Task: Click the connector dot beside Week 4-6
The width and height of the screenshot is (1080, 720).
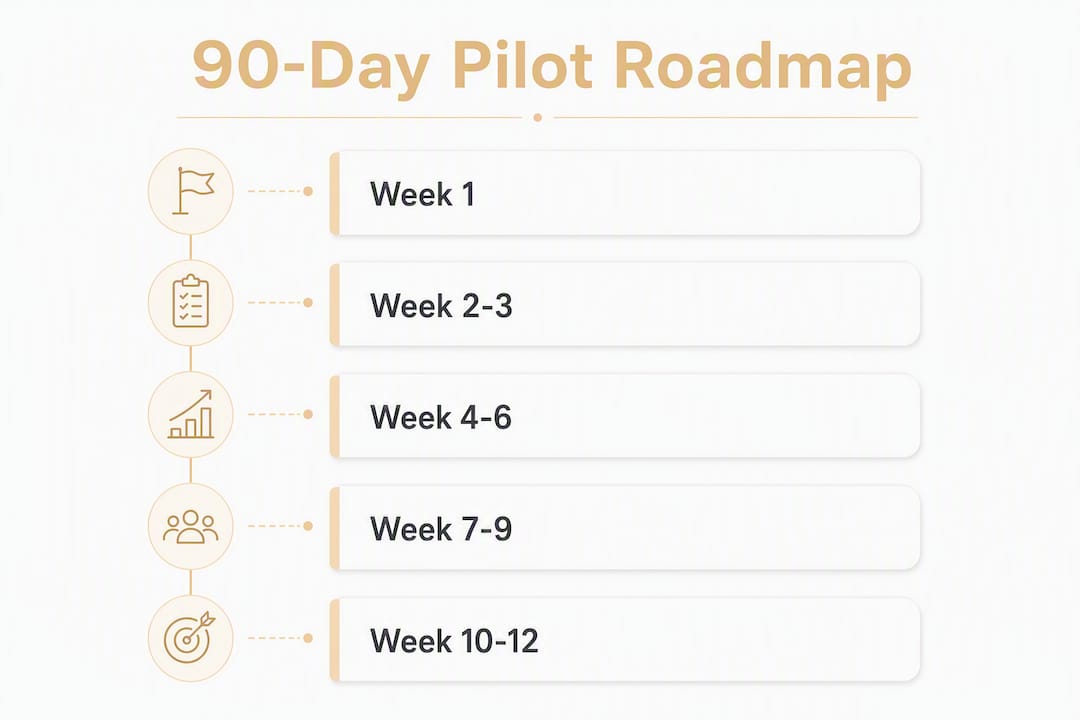Action: pos(308,414)
